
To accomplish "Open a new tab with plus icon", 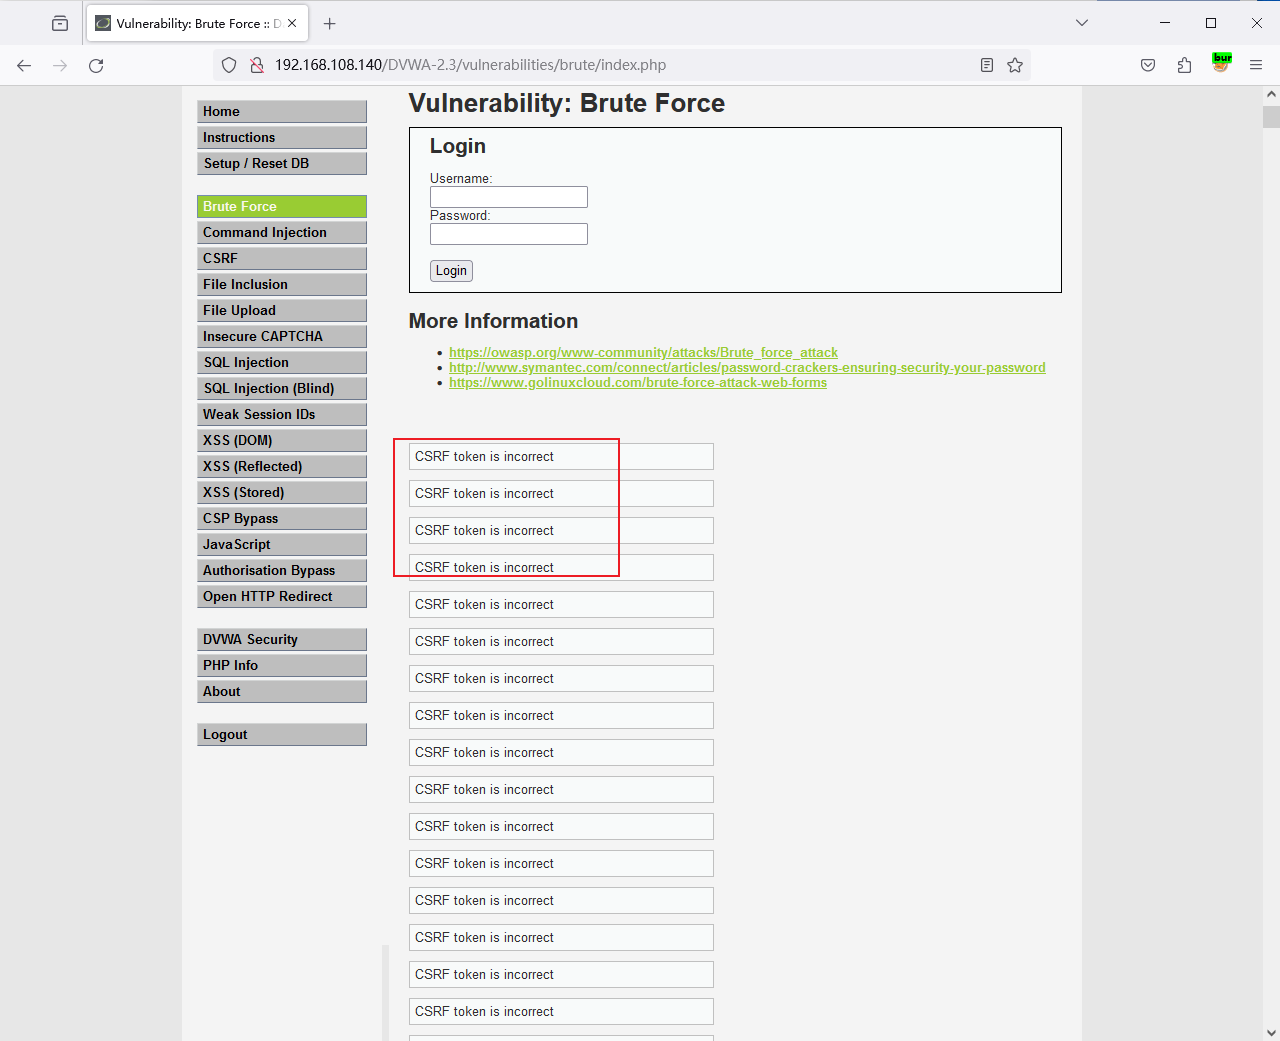I will pyautogui.click(x=330, y=23).
